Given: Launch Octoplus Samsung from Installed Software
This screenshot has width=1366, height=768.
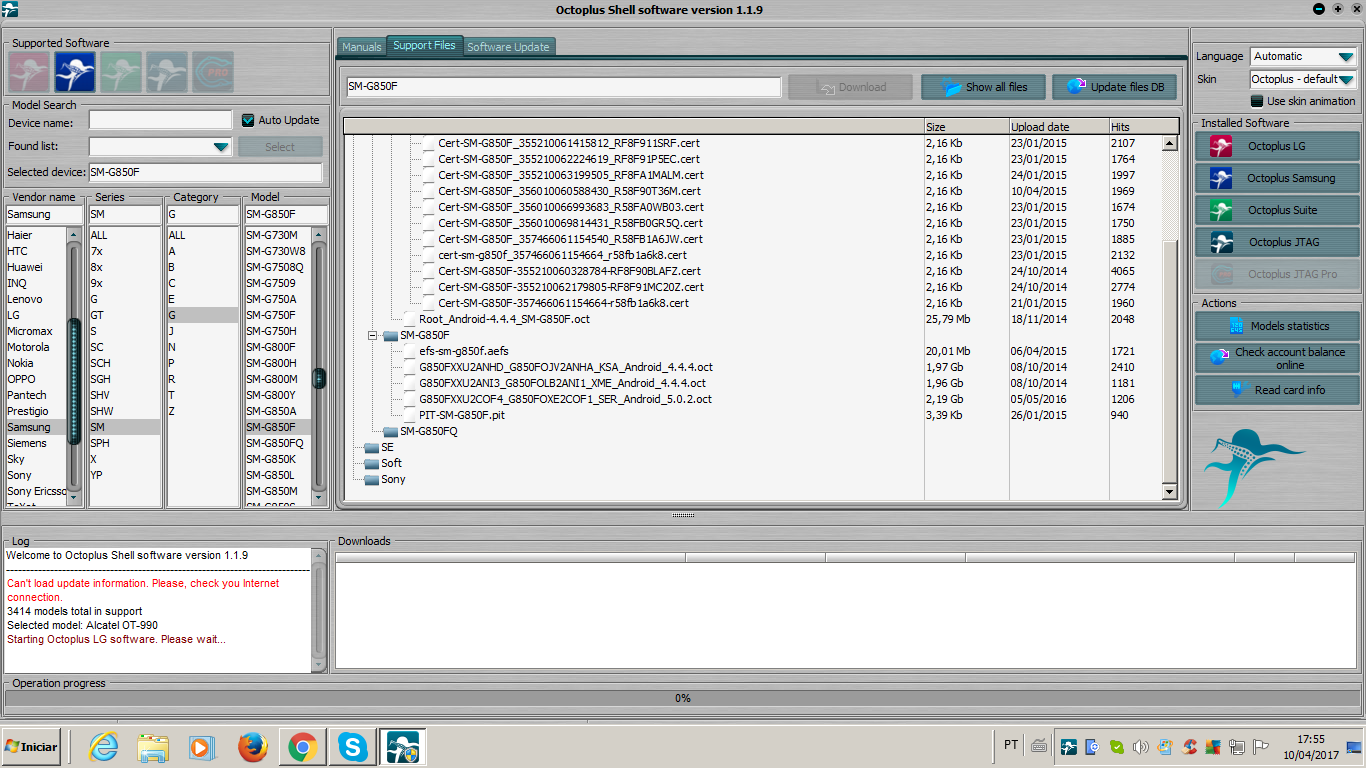Looking at the screenshot, I should point(1277,178).
